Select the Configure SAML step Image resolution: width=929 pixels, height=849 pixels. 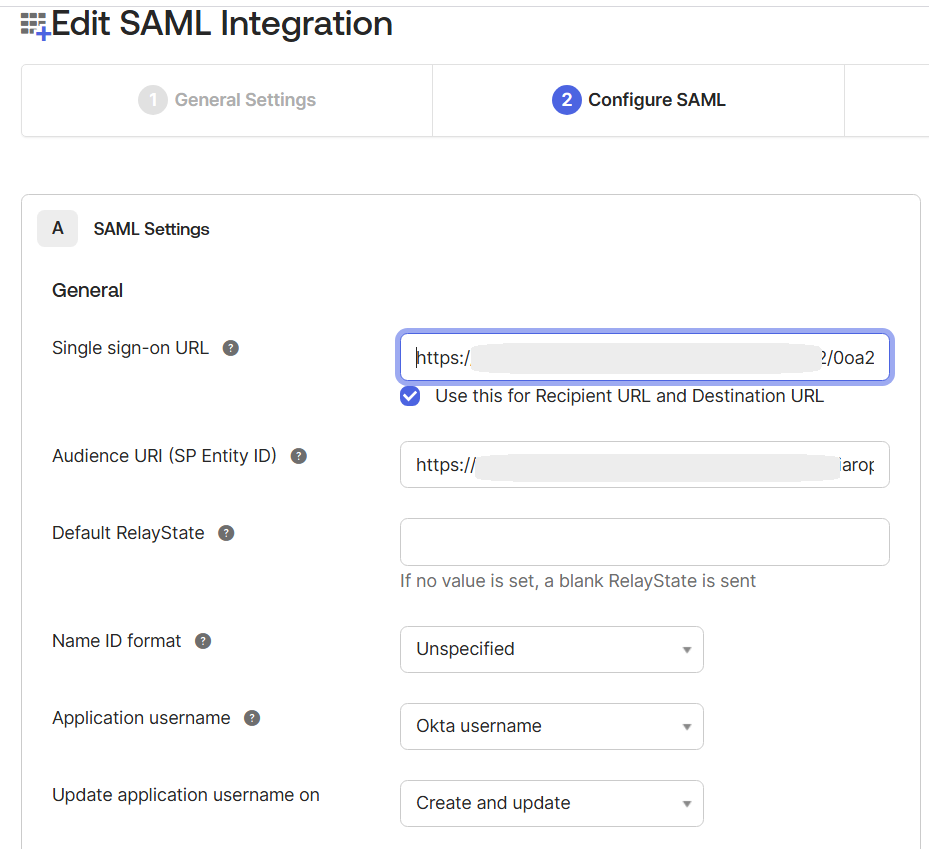(639, 100)
